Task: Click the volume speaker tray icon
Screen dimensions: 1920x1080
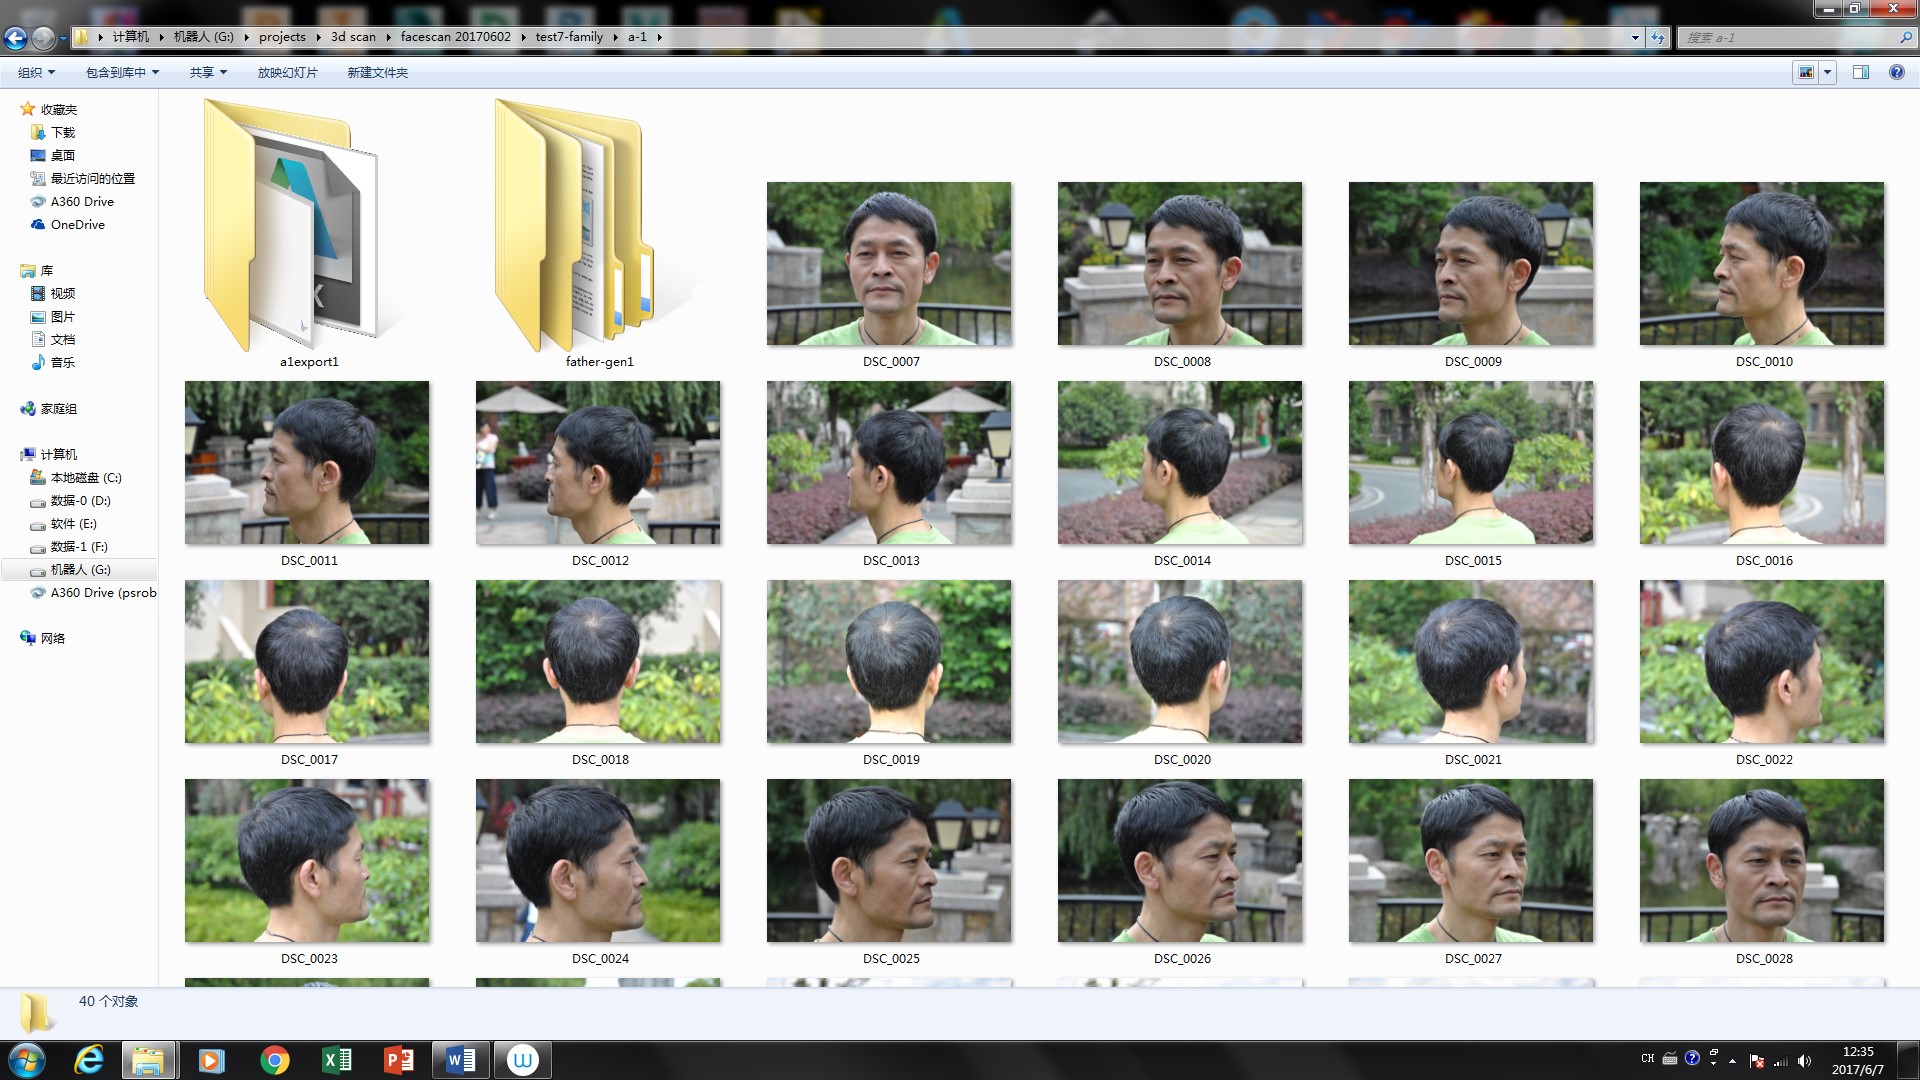Action: coord(1804,1061)
